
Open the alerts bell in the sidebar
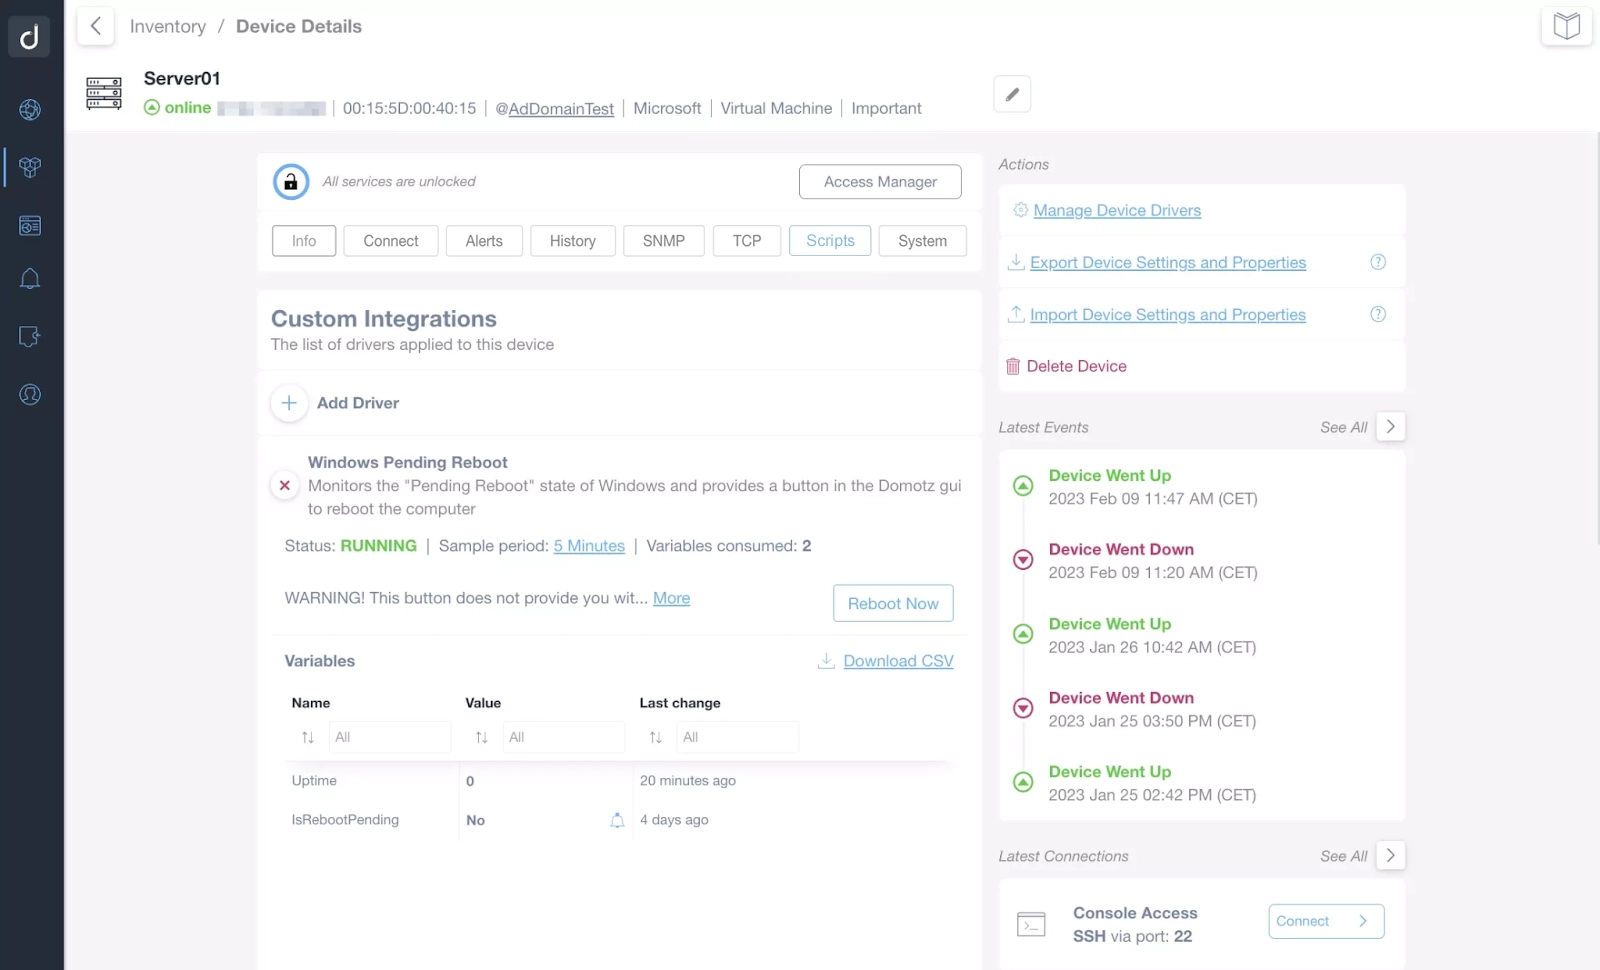[x=30, y=279]
